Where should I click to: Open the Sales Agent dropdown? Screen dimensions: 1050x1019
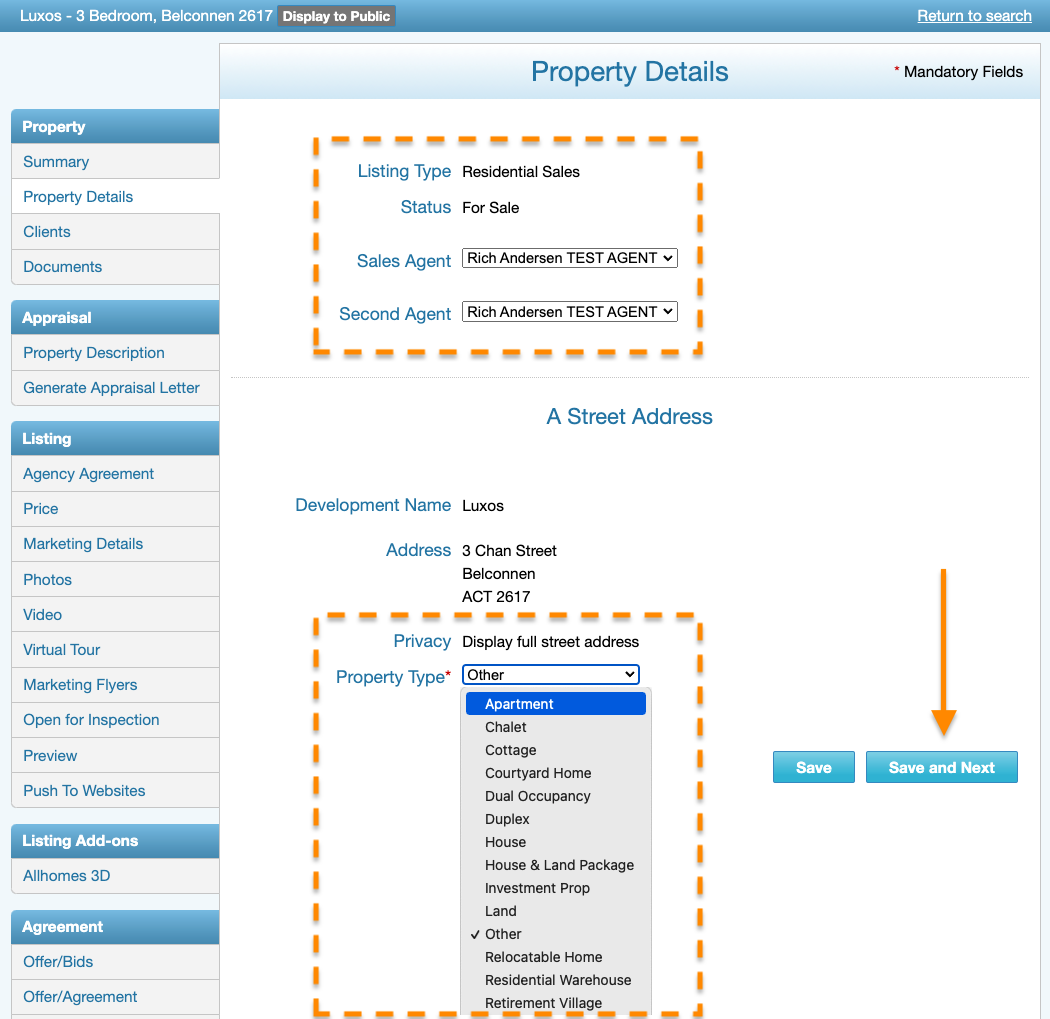pyautogui.click(x=569, y=257)
